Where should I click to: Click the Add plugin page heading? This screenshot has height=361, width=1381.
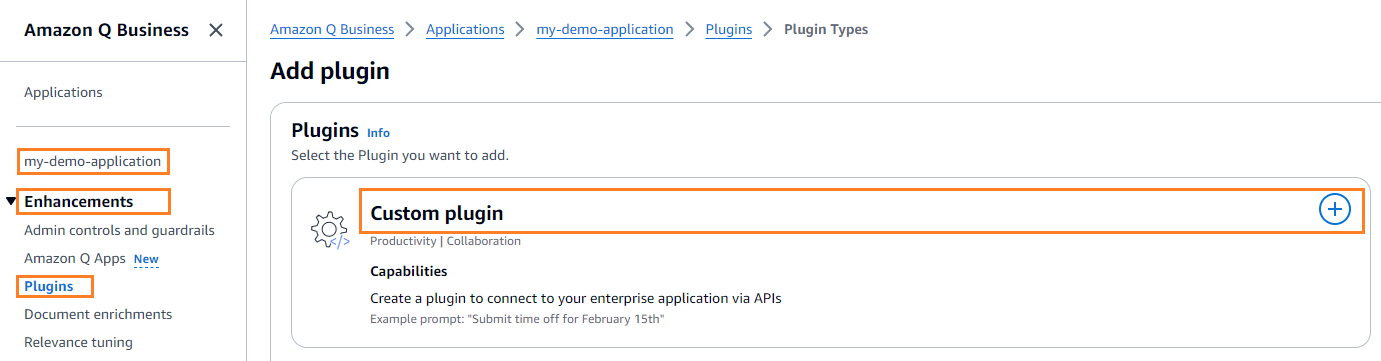pos(330,71)
